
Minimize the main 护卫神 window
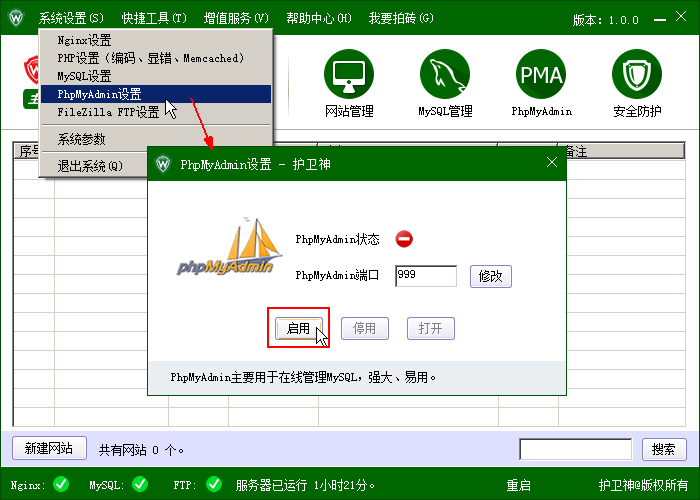660,19
